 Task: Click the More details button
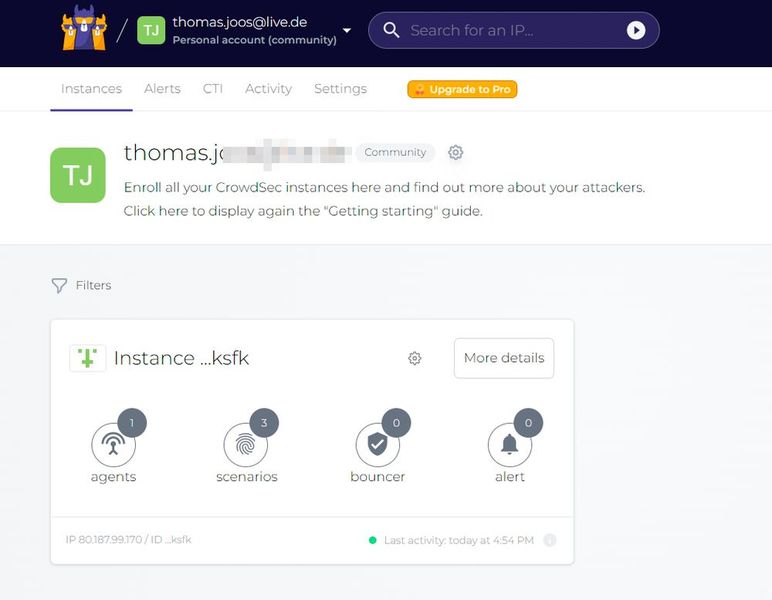click(x=504, y=358)
